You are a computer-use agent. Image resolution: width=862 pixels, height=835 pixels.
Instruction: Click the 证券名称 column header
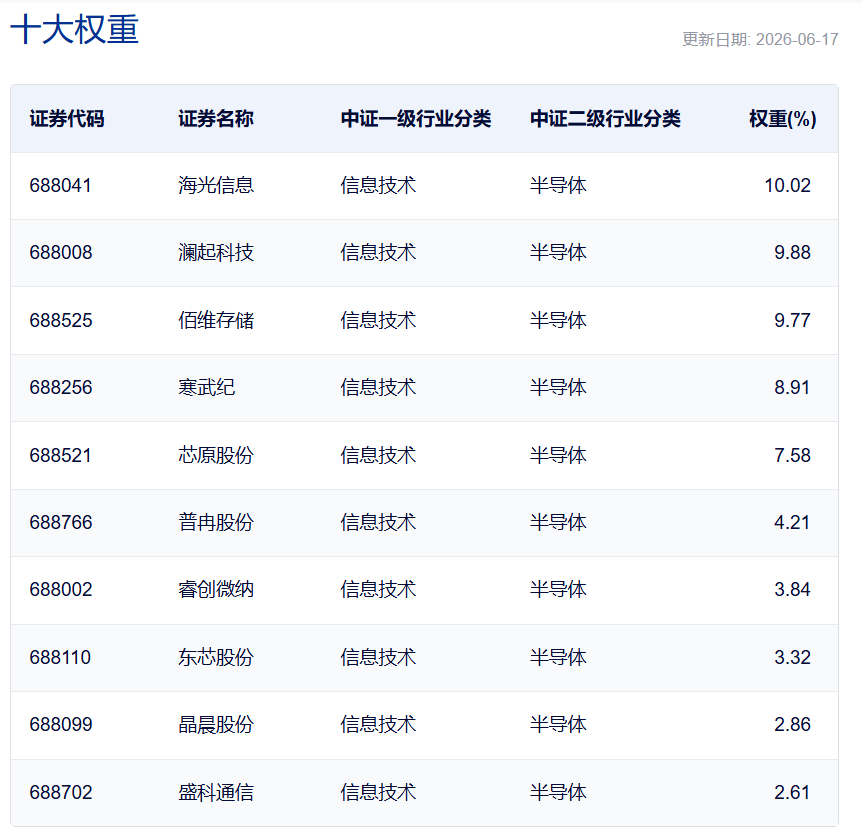click(216, 119)
